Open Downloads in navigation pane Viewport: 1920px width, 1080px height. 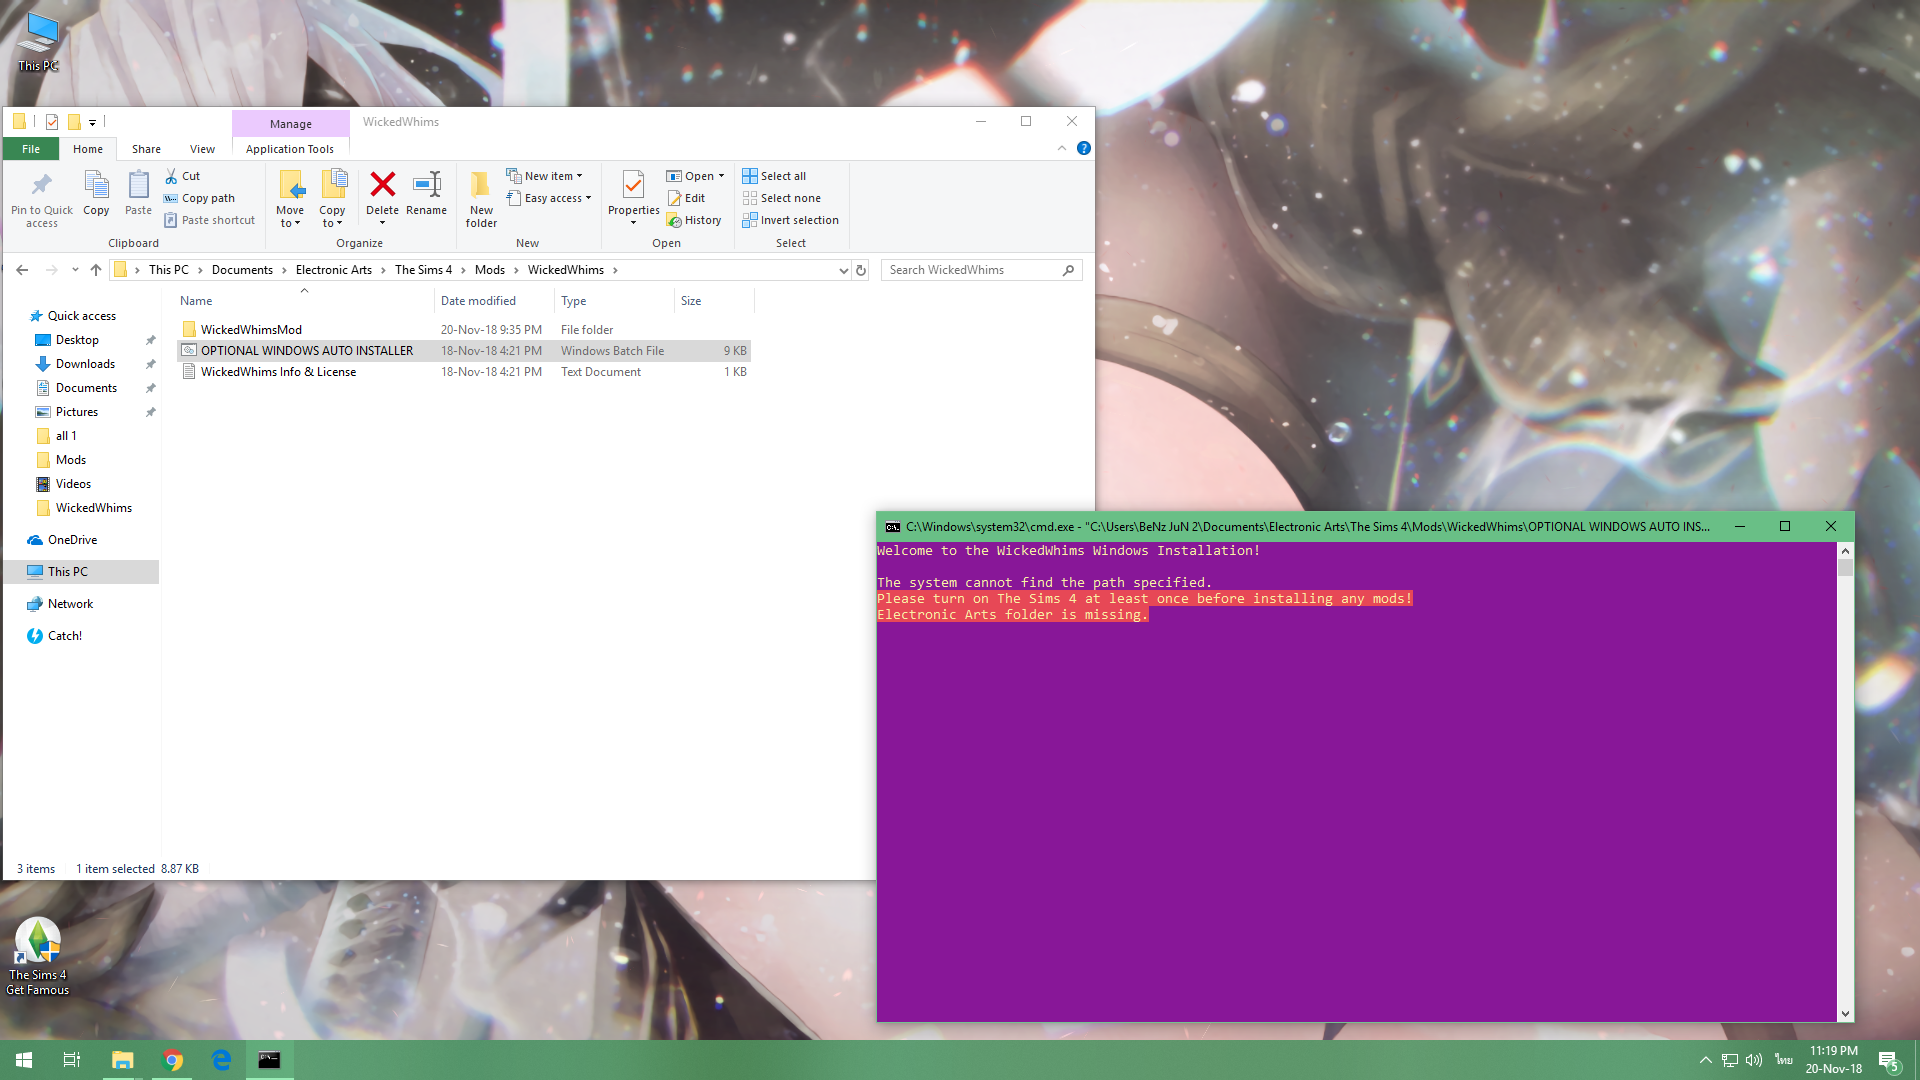[x=85, y=364]
